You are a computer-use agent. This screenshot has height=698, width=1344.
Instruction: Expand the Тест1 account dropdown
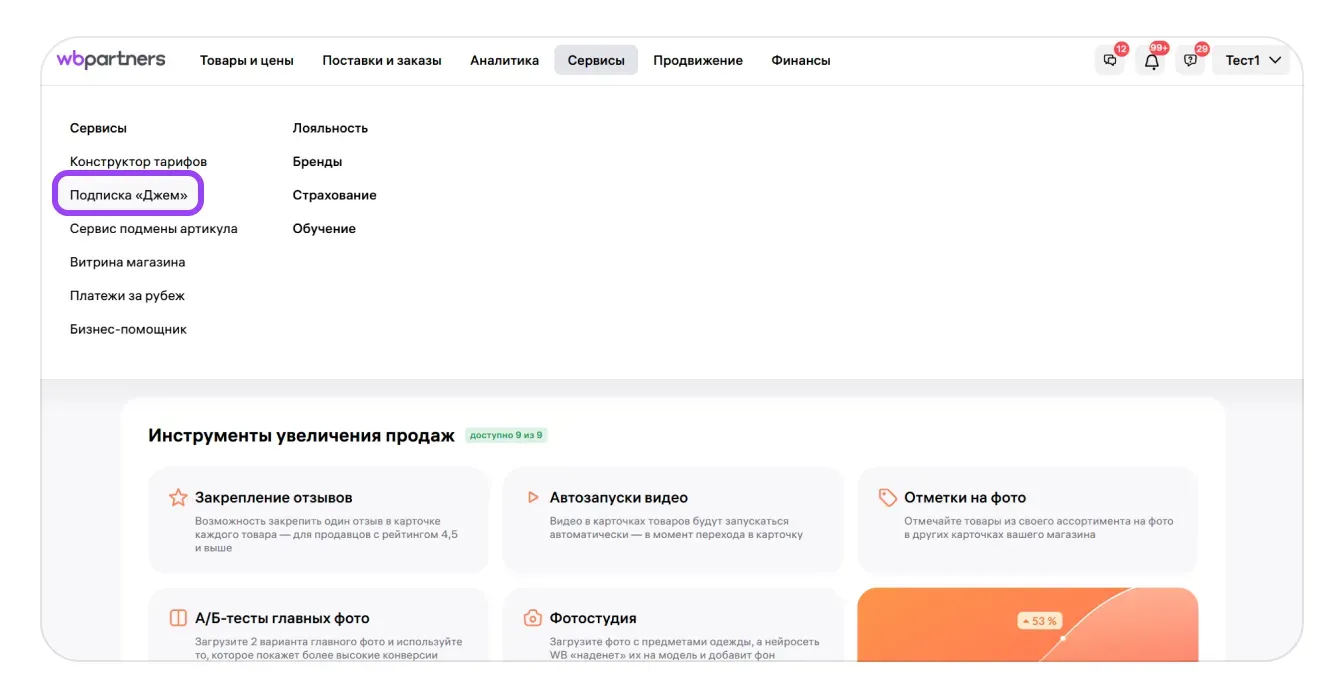tap(1252, 60)
